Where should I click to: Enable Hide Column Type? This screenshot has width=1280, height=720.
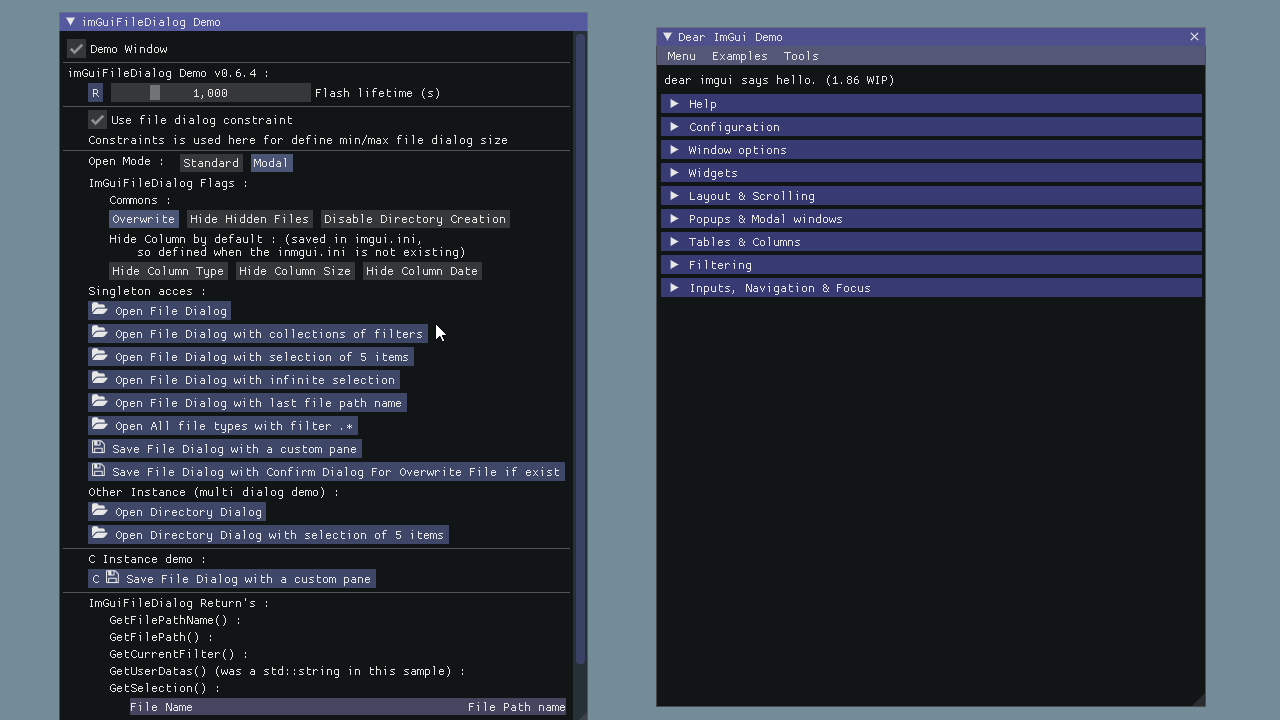168,270
